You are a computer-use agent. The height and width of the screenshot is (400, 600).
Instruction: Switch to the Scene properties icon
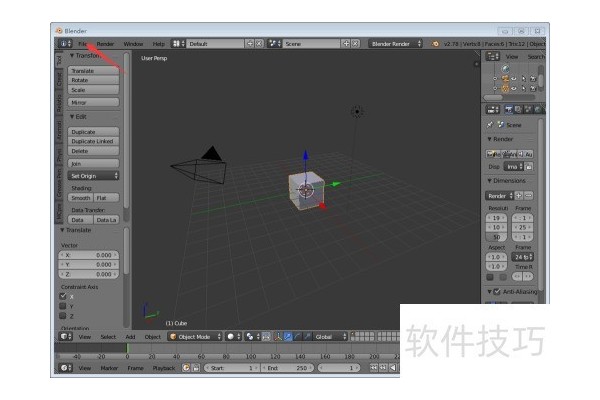(x=528, y=110)
